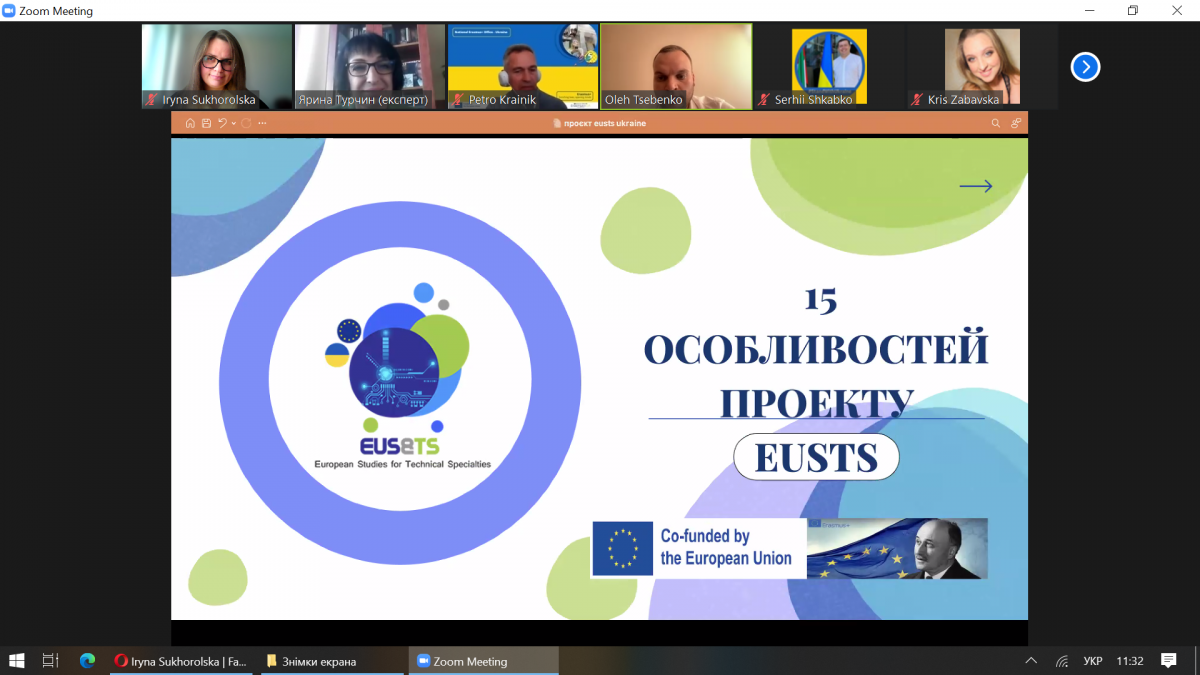Viewport: 1200px width, 675px height.
Task: Click the Zoom Meeting title bar app icon
Action: pos(9,11)
